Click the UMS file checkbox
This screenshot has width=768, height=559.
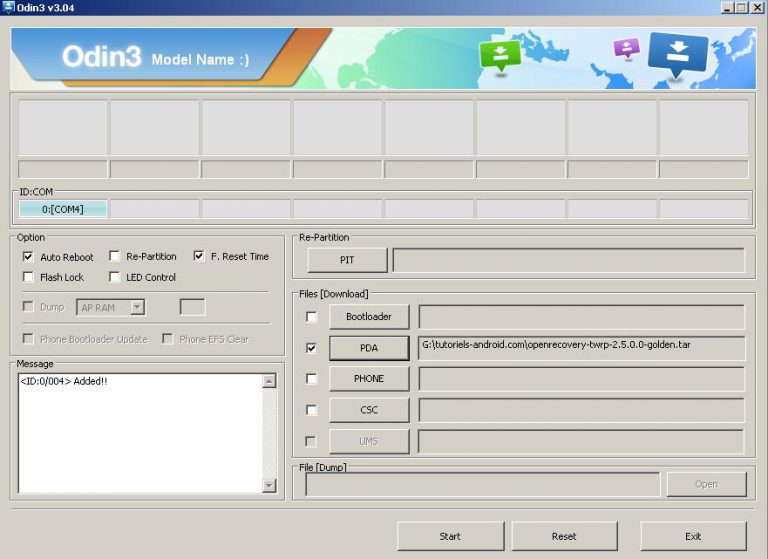click(311, 441)
